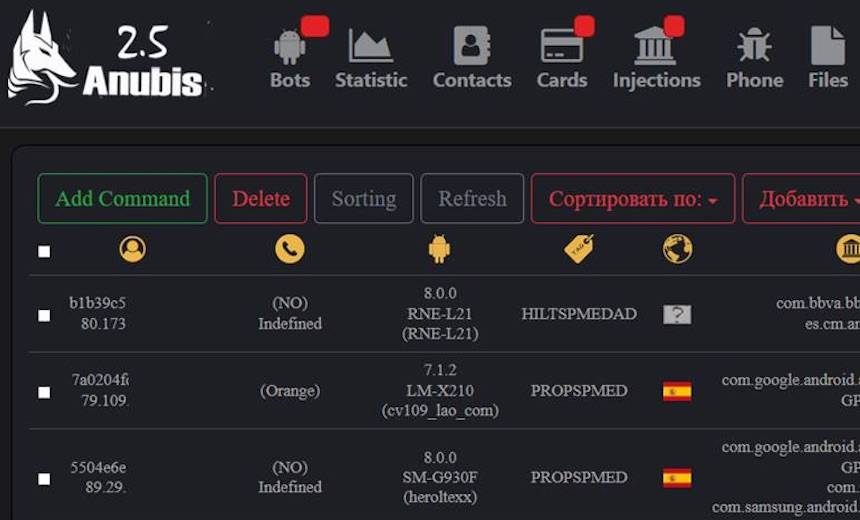
Task: Click the Spain flag in SM-G930F row
Action: [x=677, y=478]
